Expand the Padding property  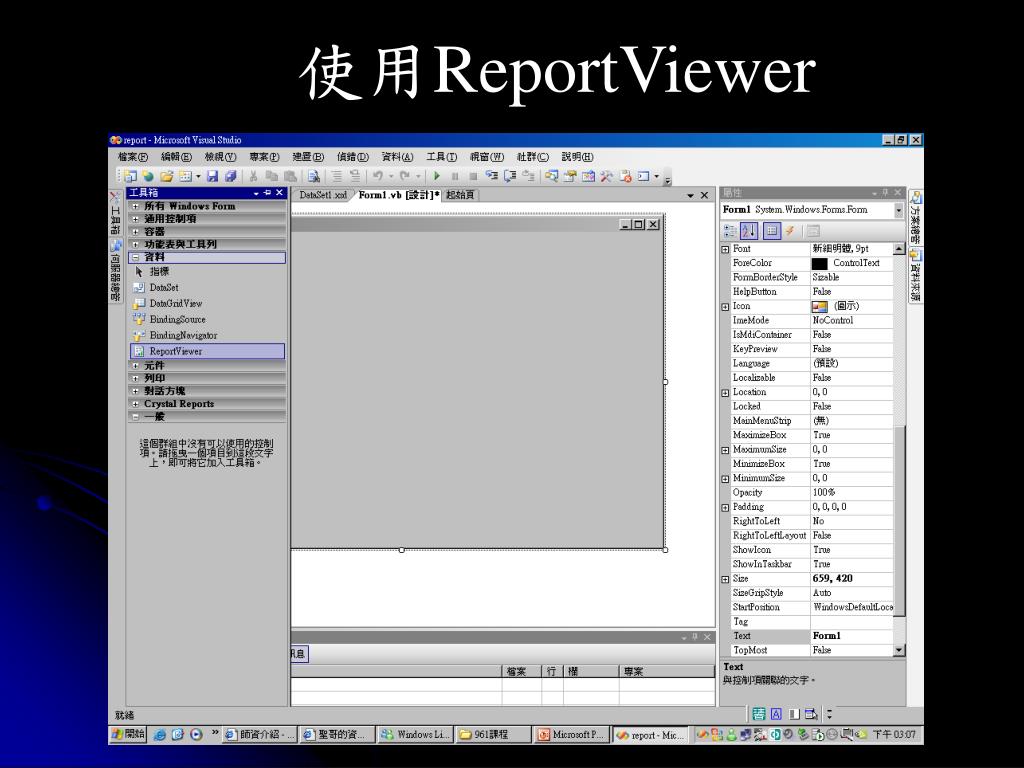(725, 507)
